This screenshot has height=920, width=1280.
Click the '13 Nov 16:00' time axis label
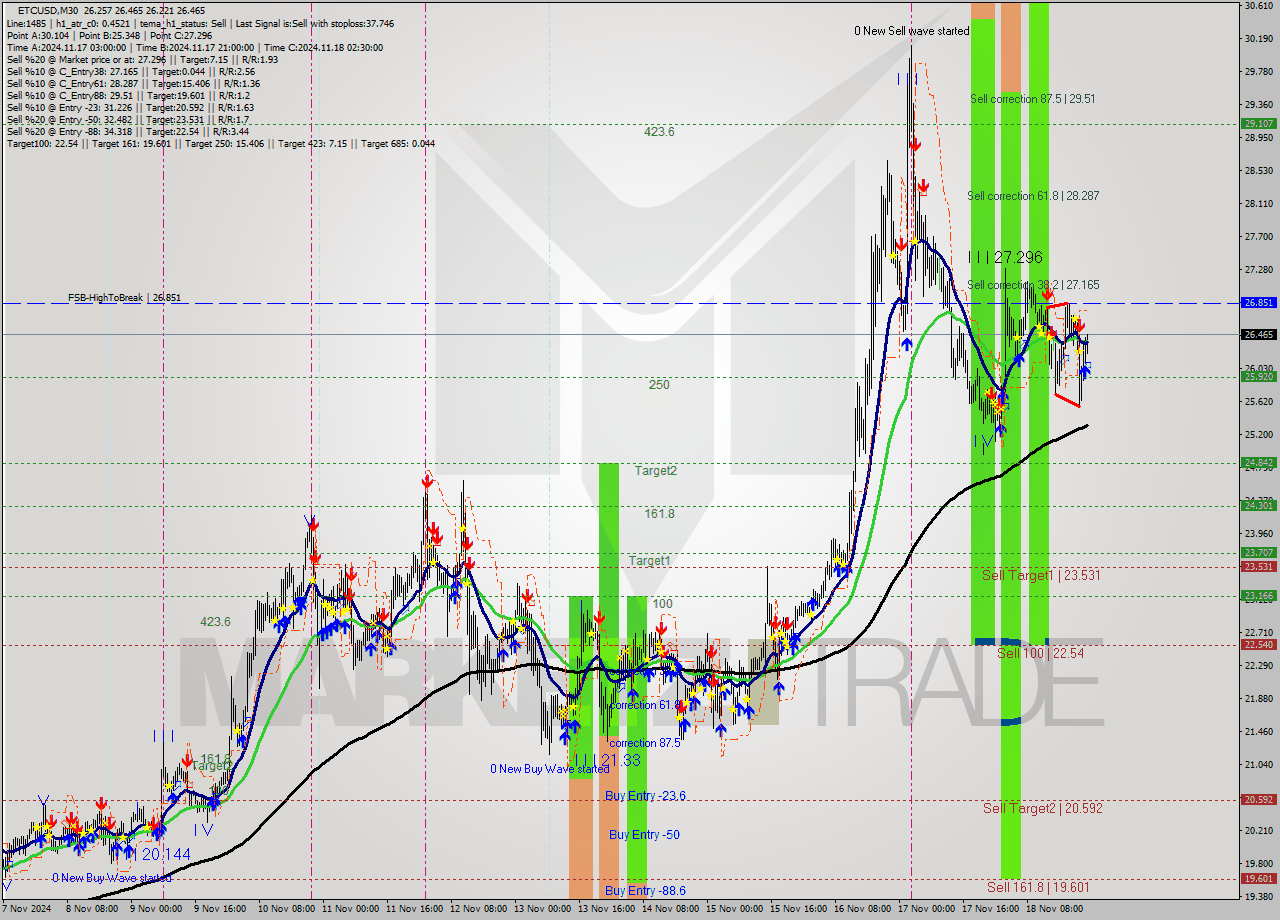click(x=606, y=910)
